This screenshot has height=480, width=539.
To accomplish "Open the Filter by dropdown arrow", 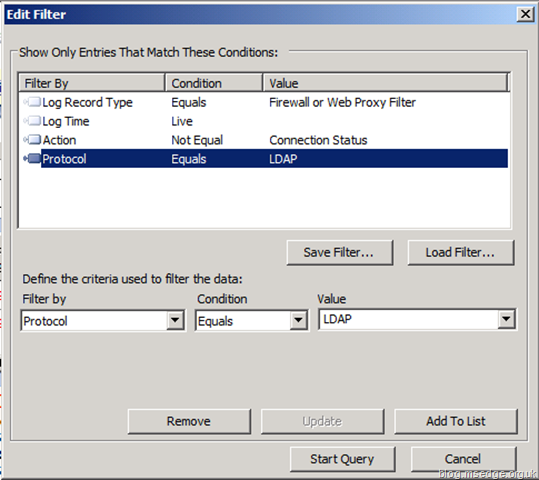I will 175,320.
